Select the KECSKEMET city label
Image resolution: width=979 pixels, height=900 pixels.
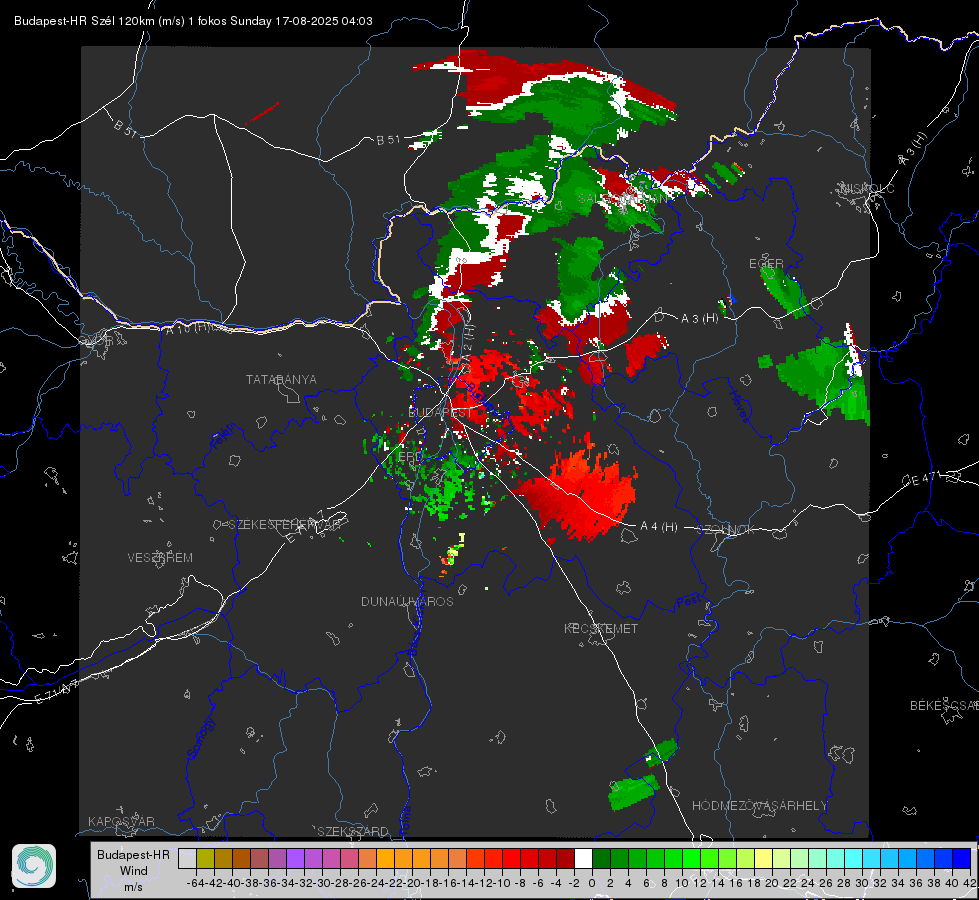[x=601, y=628]
